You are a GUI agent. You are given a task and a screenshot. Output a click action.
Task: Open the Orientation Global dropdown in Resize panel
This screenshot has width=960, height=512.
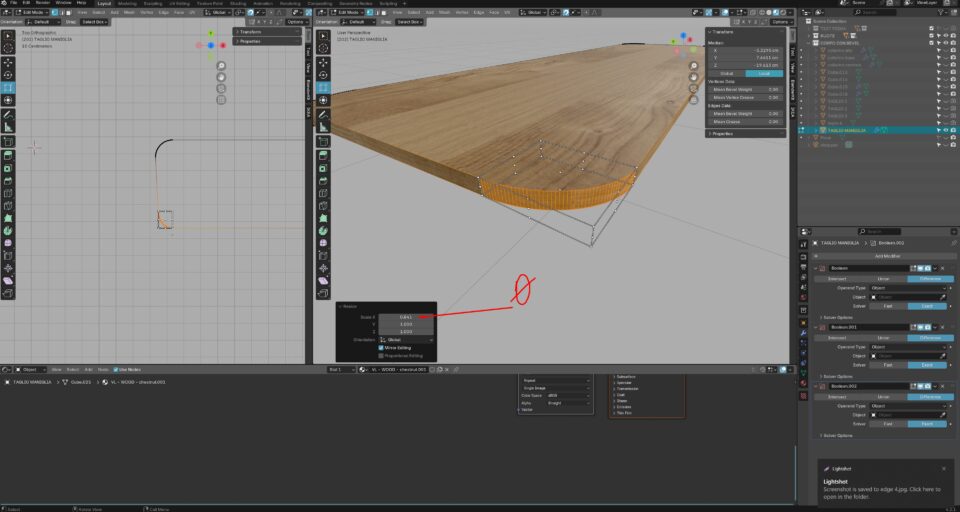pyautogui.click(x=407, y=340)
